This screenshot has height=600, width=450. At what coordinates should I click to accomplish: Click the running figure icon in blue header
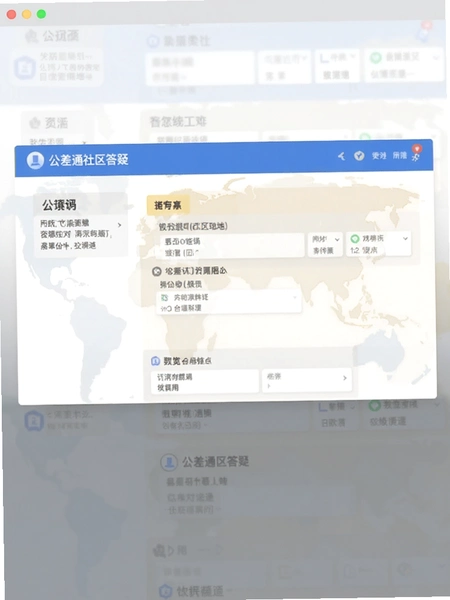[x=416, y=157]
